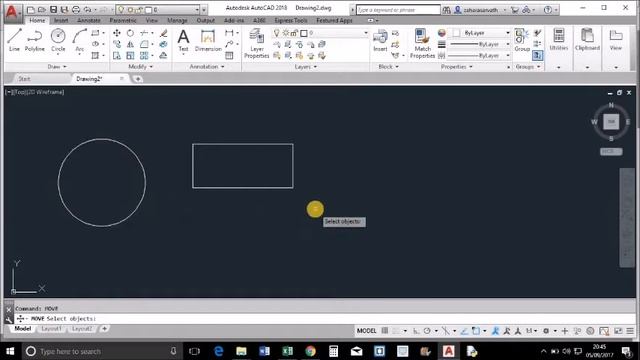Open the Utilities panel
The image size is (640, 360).
pyautogui.click(x=558, y=40)
